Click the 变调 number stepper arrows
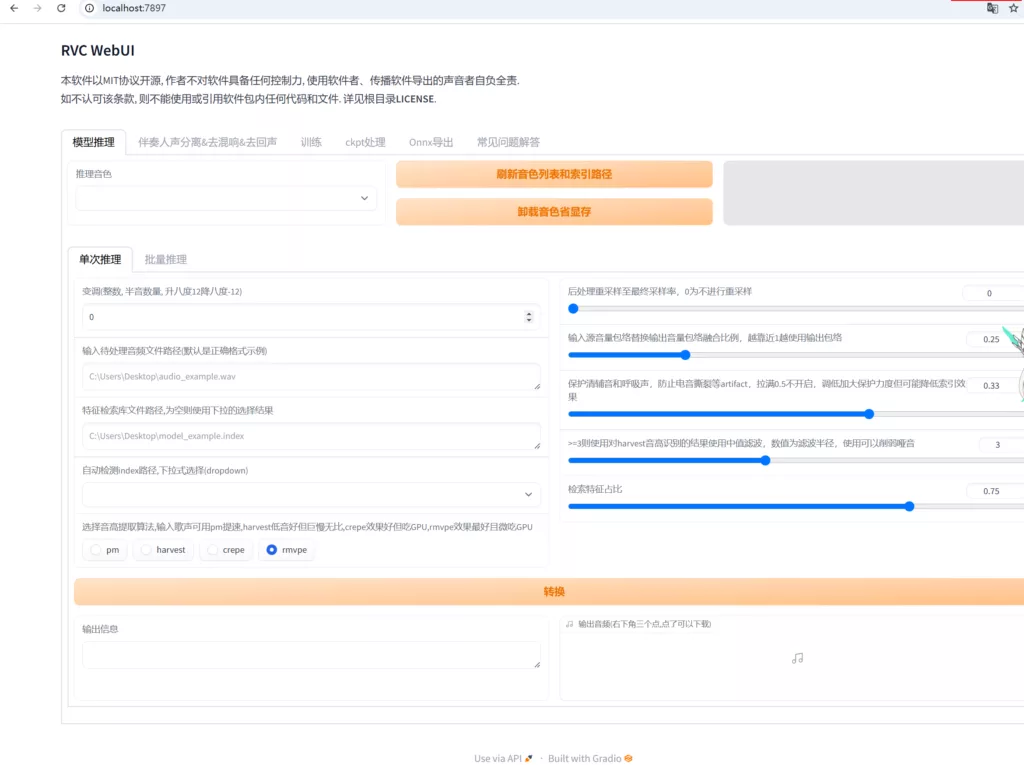The height and width of the screenshot is (765, 1024). tap(529, 317)
